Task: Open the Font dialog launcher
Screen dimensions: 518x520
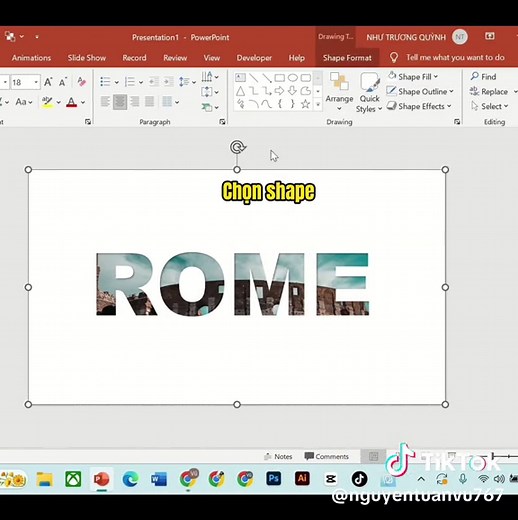Action: [88, 122]
